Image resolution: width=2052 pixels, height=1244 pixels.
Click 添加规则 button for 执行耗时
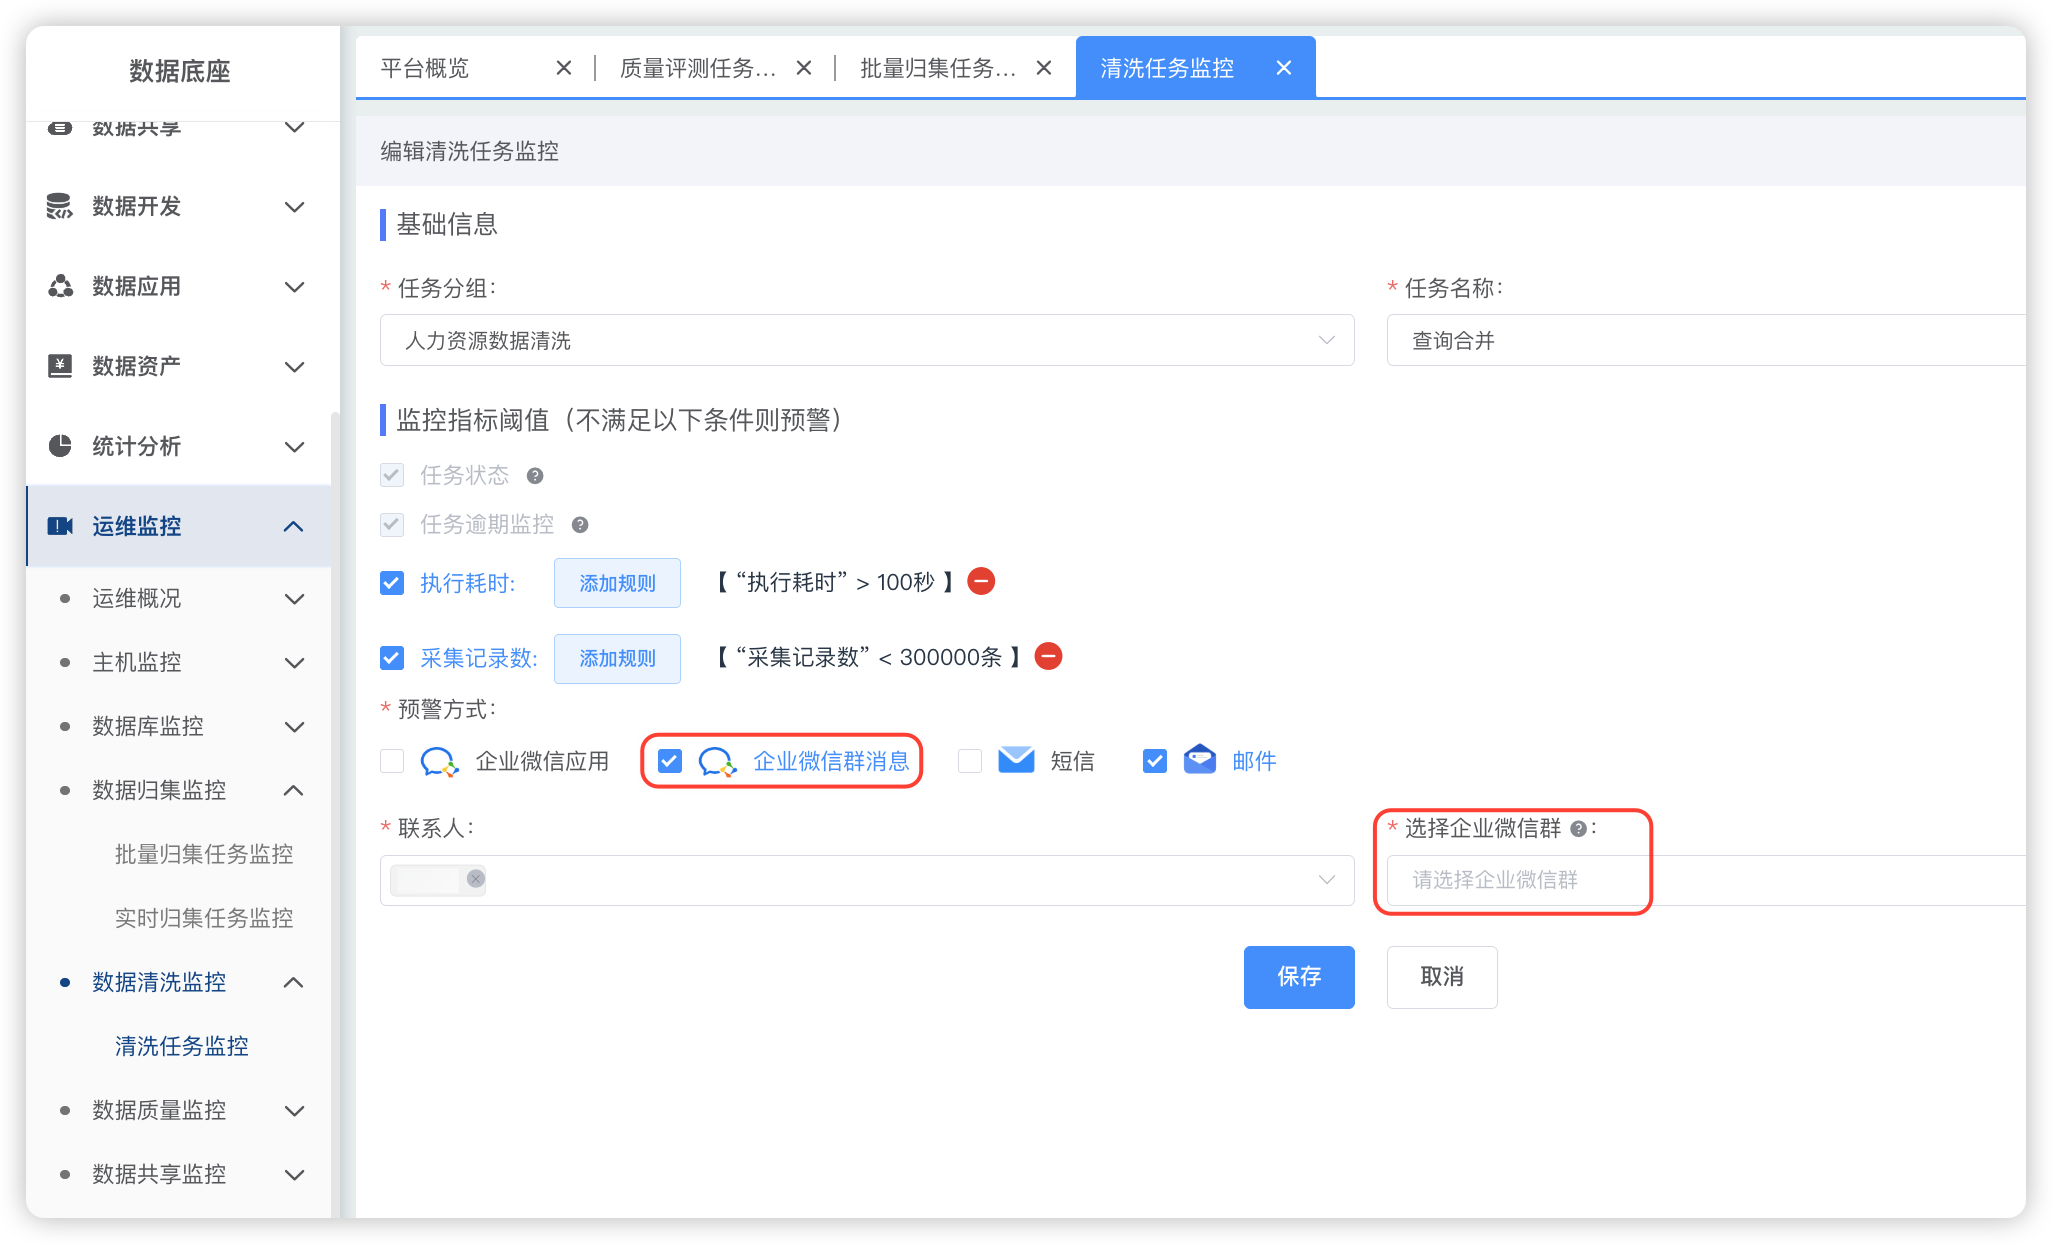pos(617,583)
